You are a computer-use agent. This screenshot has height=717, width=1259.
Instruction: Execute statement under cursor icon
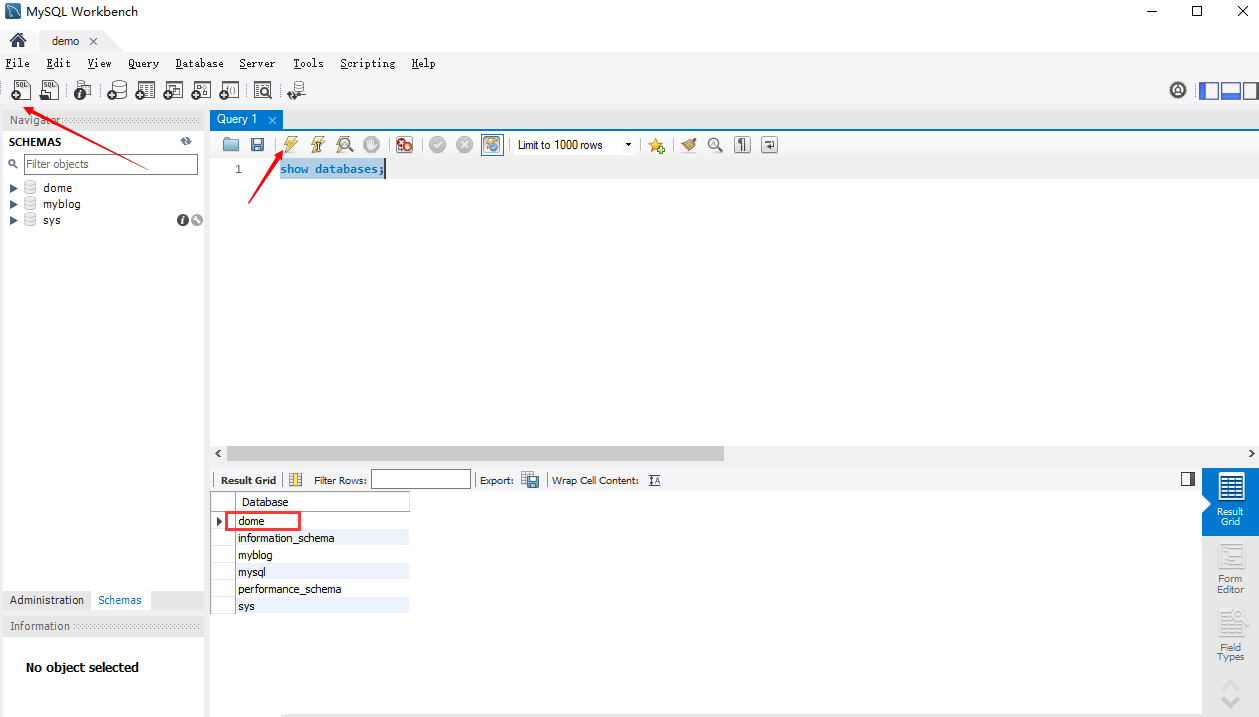pyautogui.click(x=318, y=145)
